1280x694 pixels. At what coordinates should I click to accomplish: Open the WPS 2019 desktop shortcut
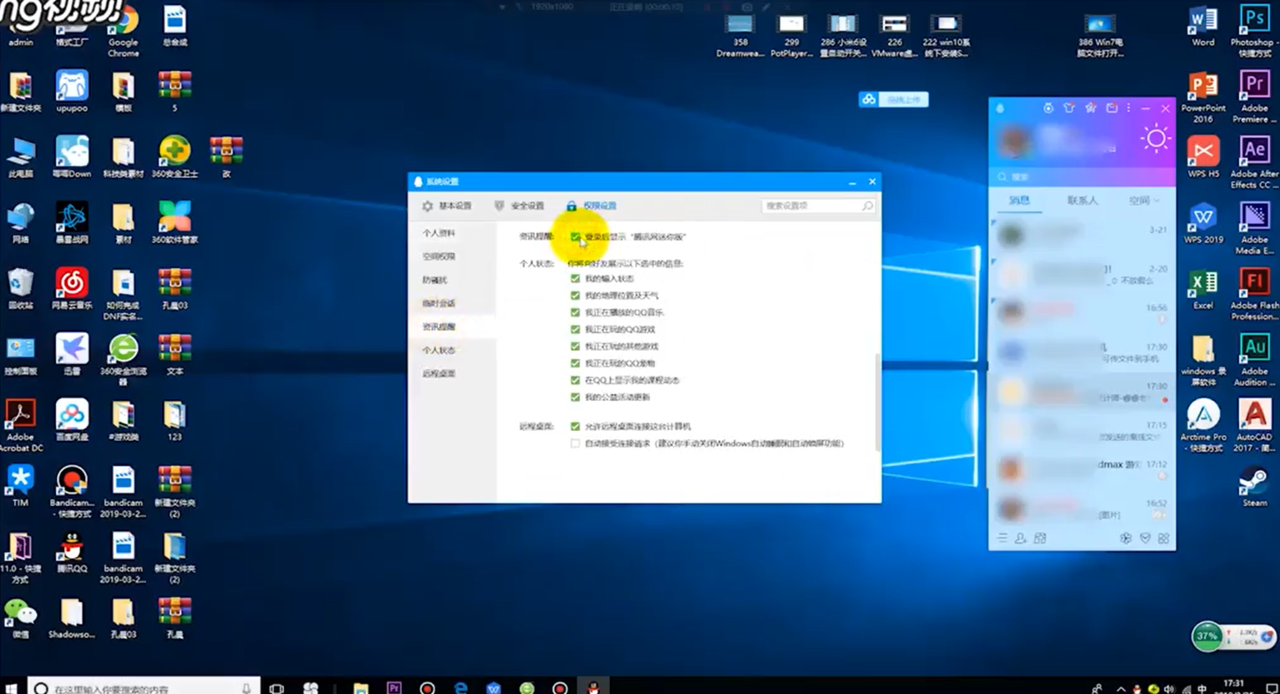(x=1203, y=223)
